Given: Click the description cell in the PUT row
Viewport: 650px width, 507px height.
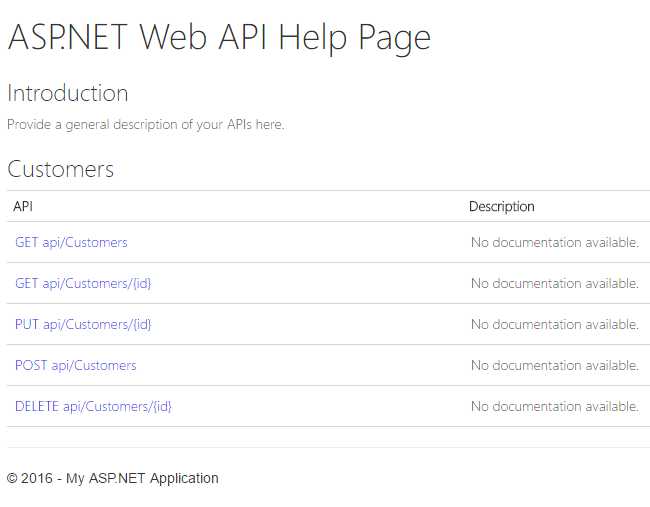Looking at the screenshot, I should (x=554, y=324).
